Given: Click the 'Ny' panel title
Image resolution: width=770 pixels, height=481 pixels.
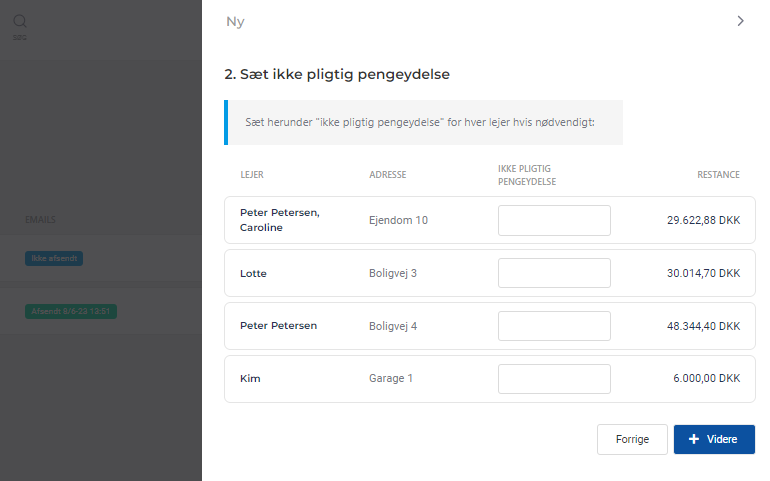Looking at the screenshot, I should pos(235,21).
